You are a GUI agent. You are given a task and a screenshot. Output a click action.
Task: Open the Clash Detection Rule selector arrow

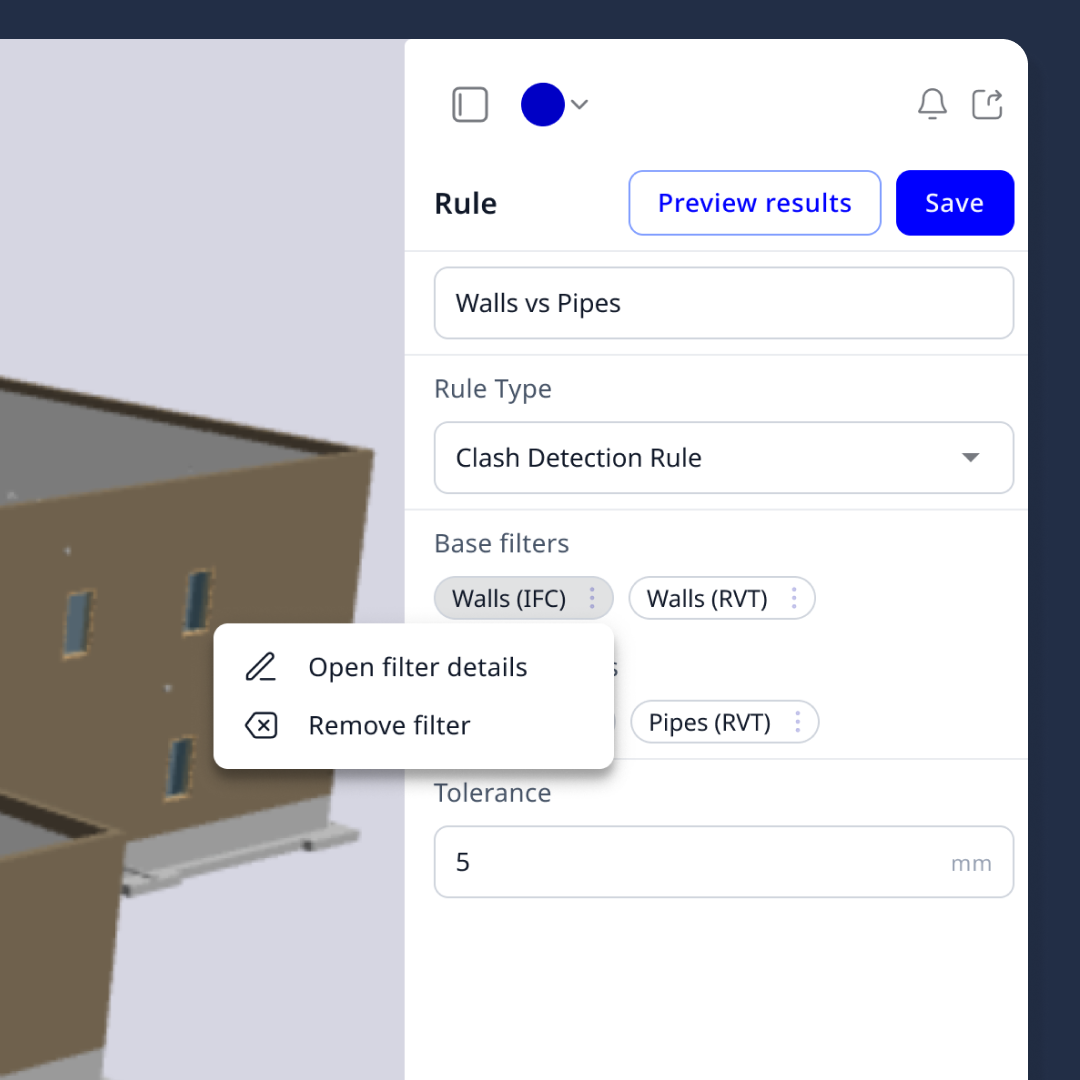(x=969, y=458)
